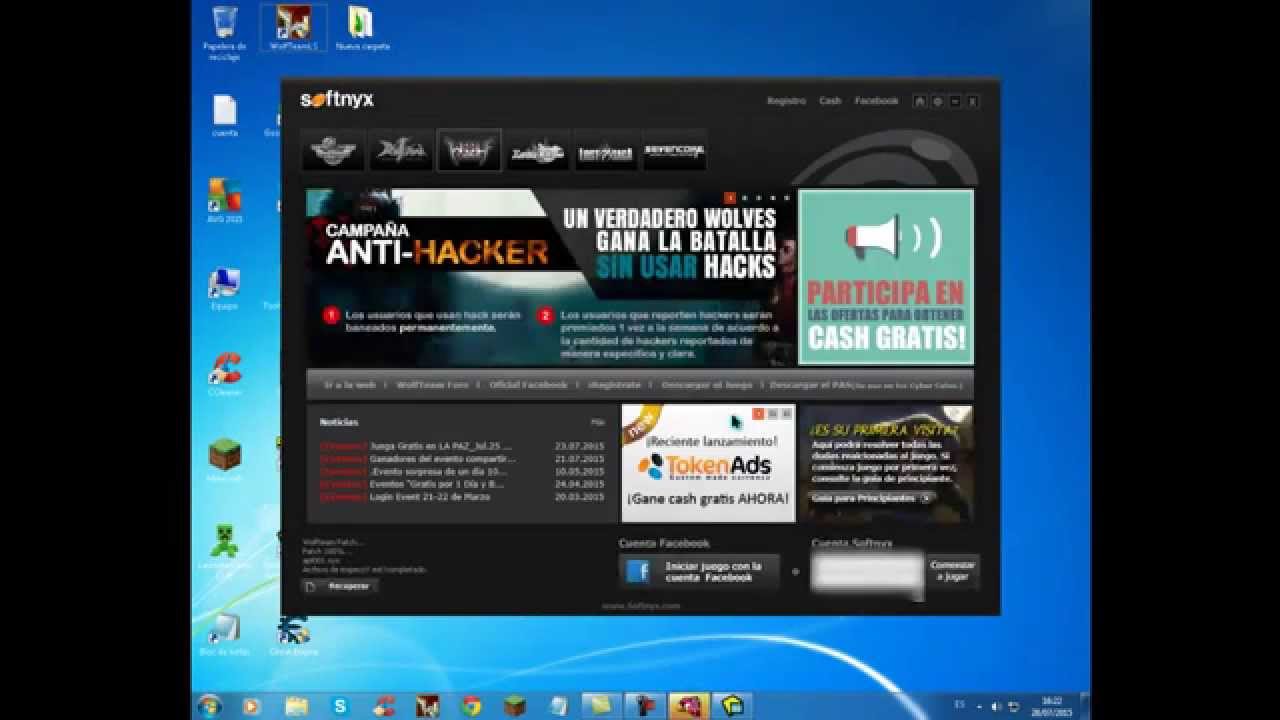Click Ir a la web link
Viewport: 1280px width, 720px height.
[x=350, y=384]
